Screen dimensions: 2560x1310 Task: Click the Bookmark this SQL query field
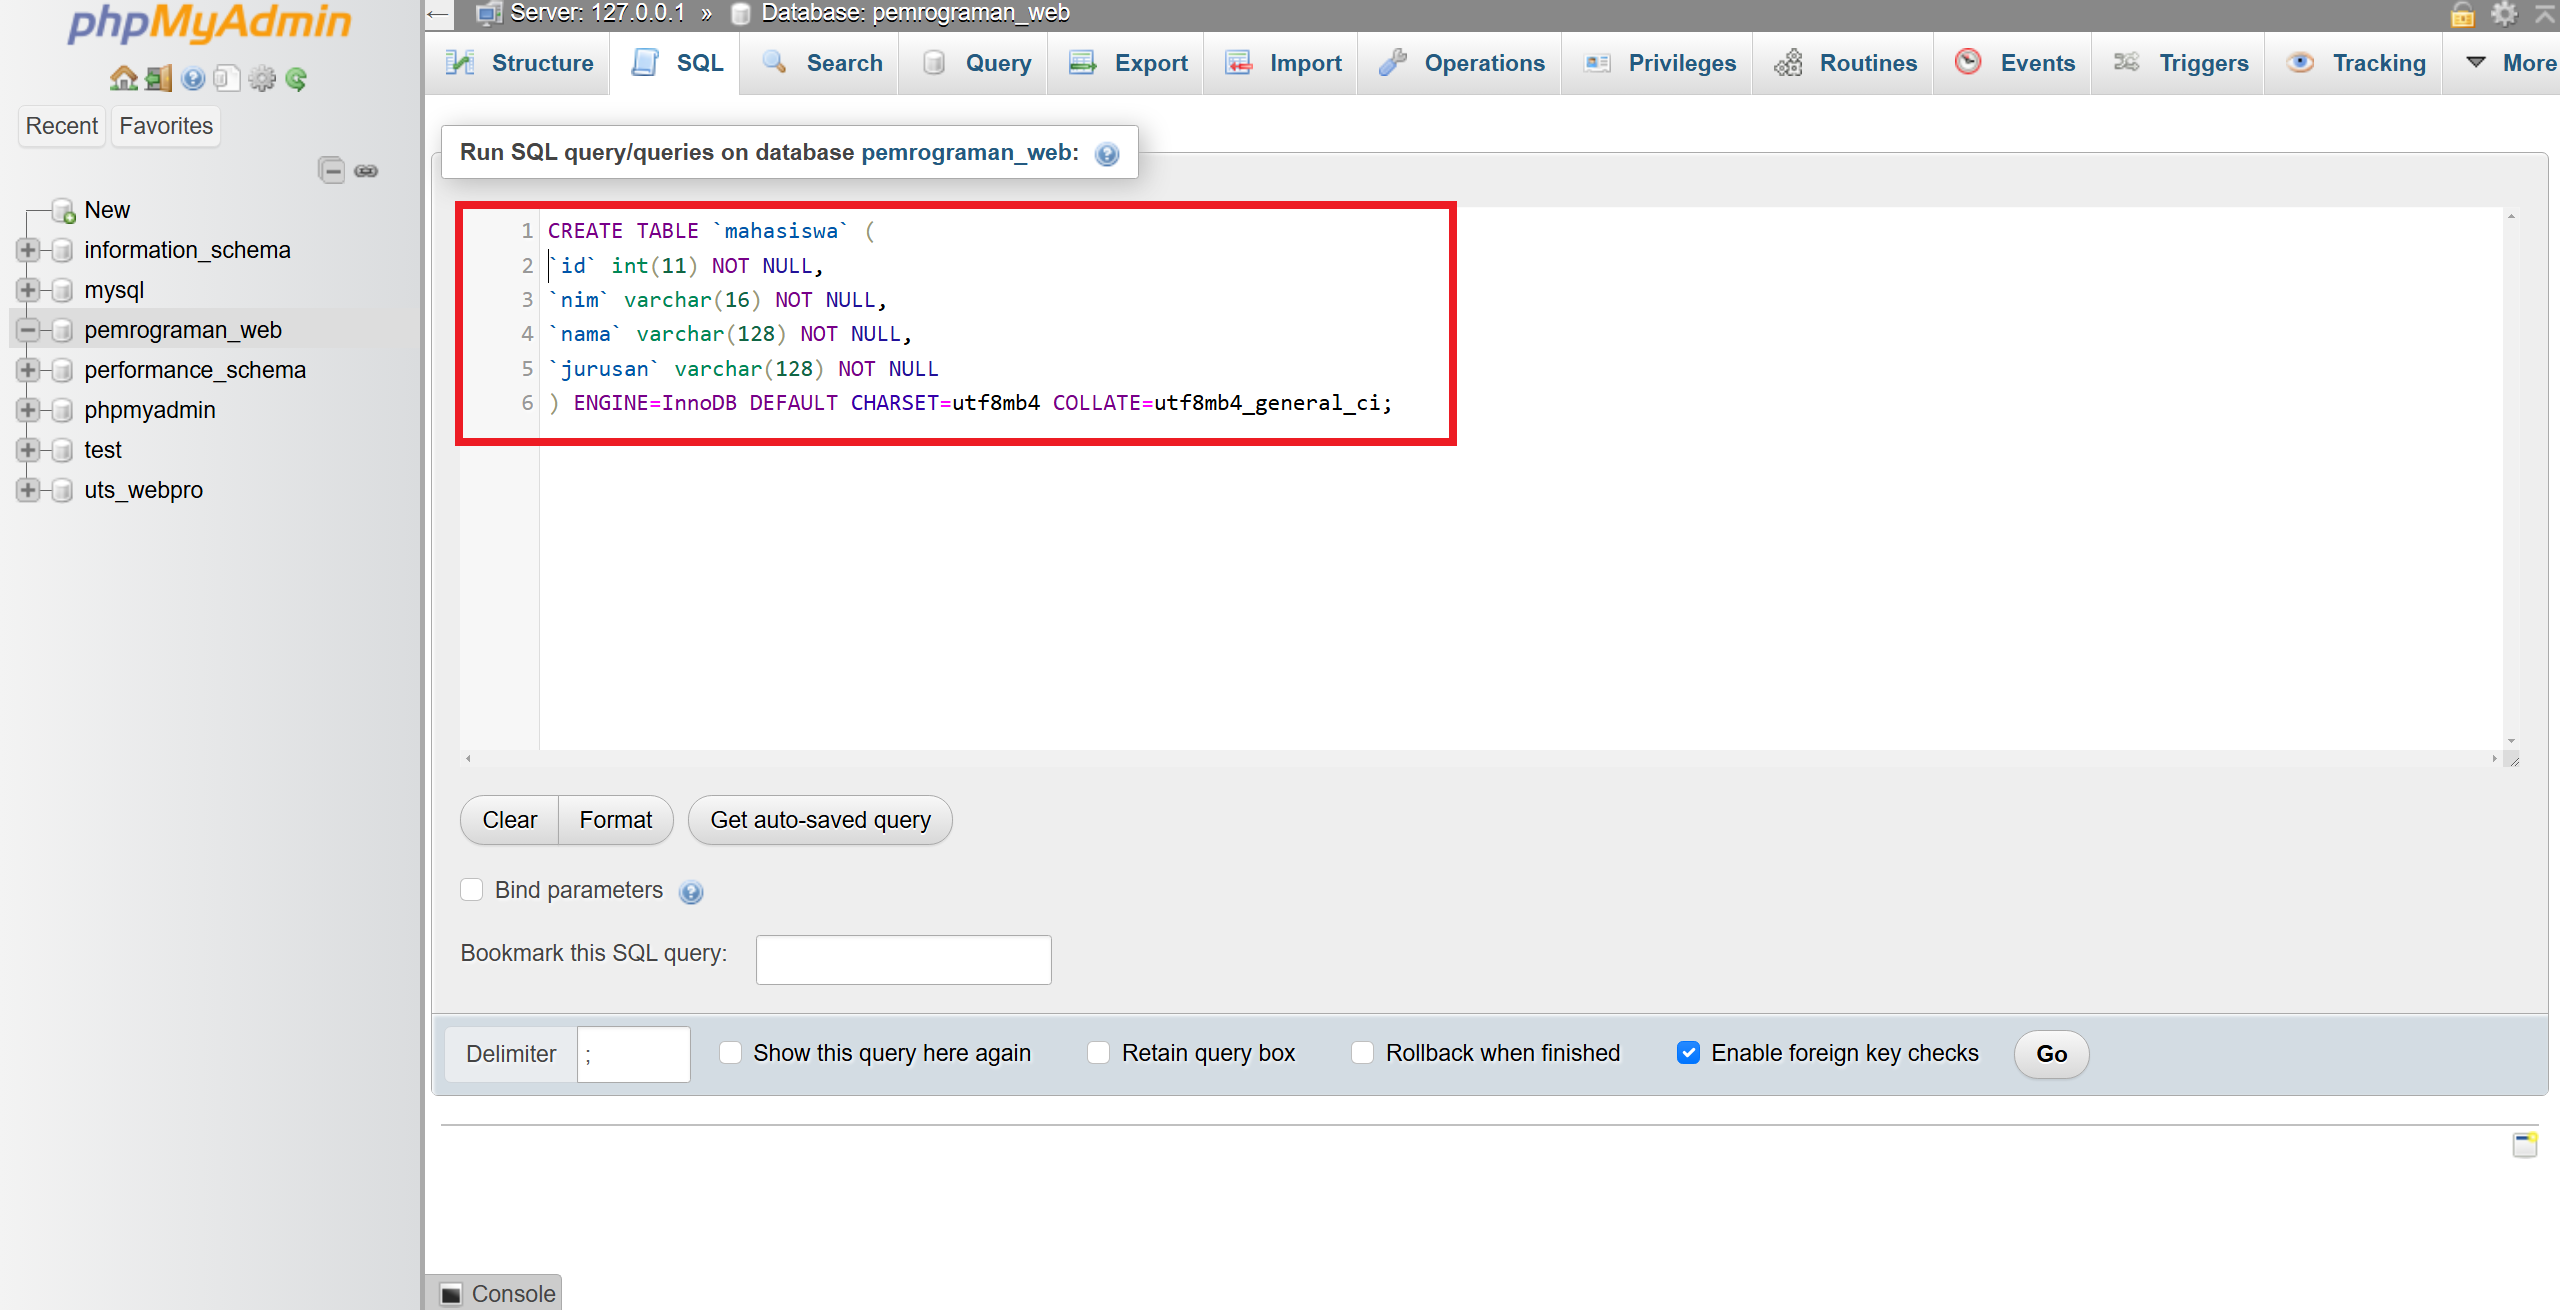pyautogui.click(x=903, y=960)
